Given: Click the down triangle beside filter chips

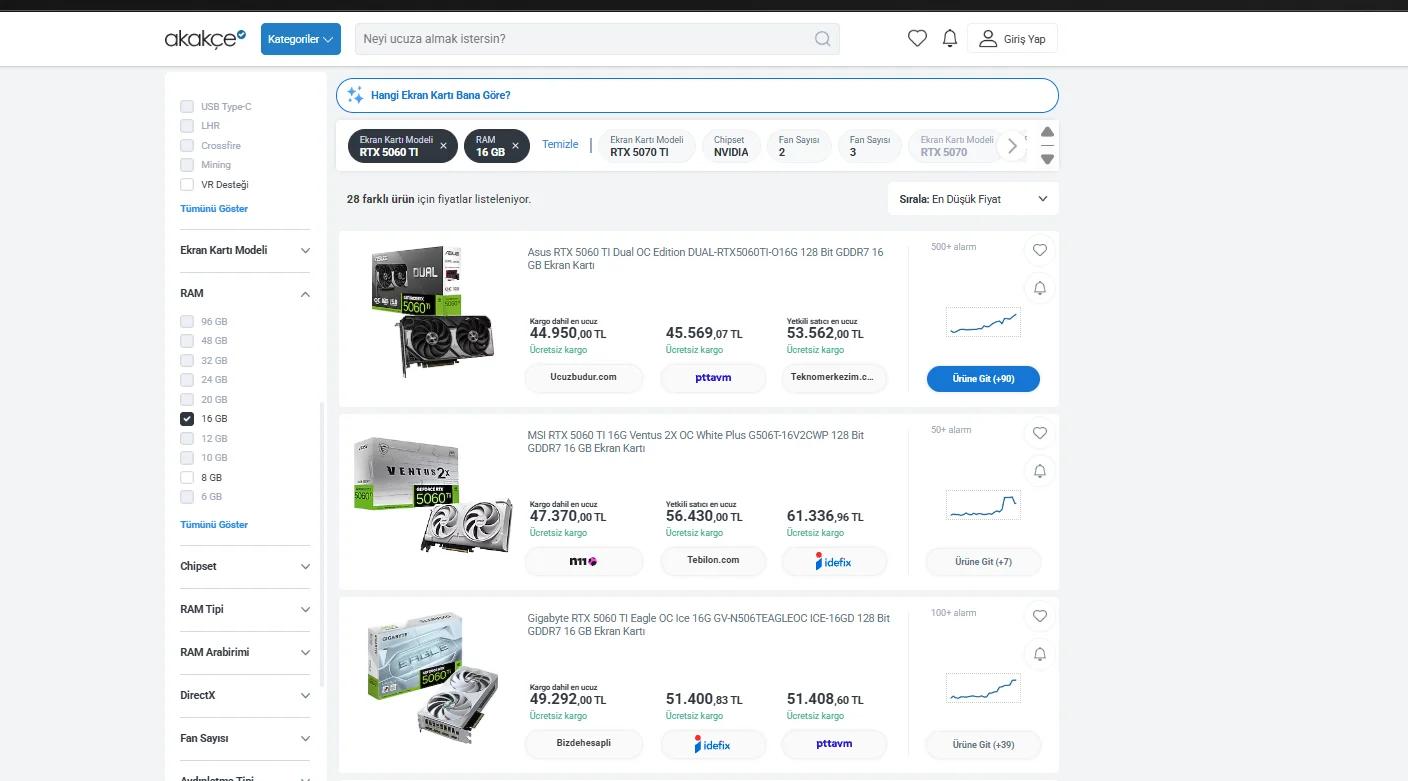Looking at the screenshot, I should (1047, 159).
